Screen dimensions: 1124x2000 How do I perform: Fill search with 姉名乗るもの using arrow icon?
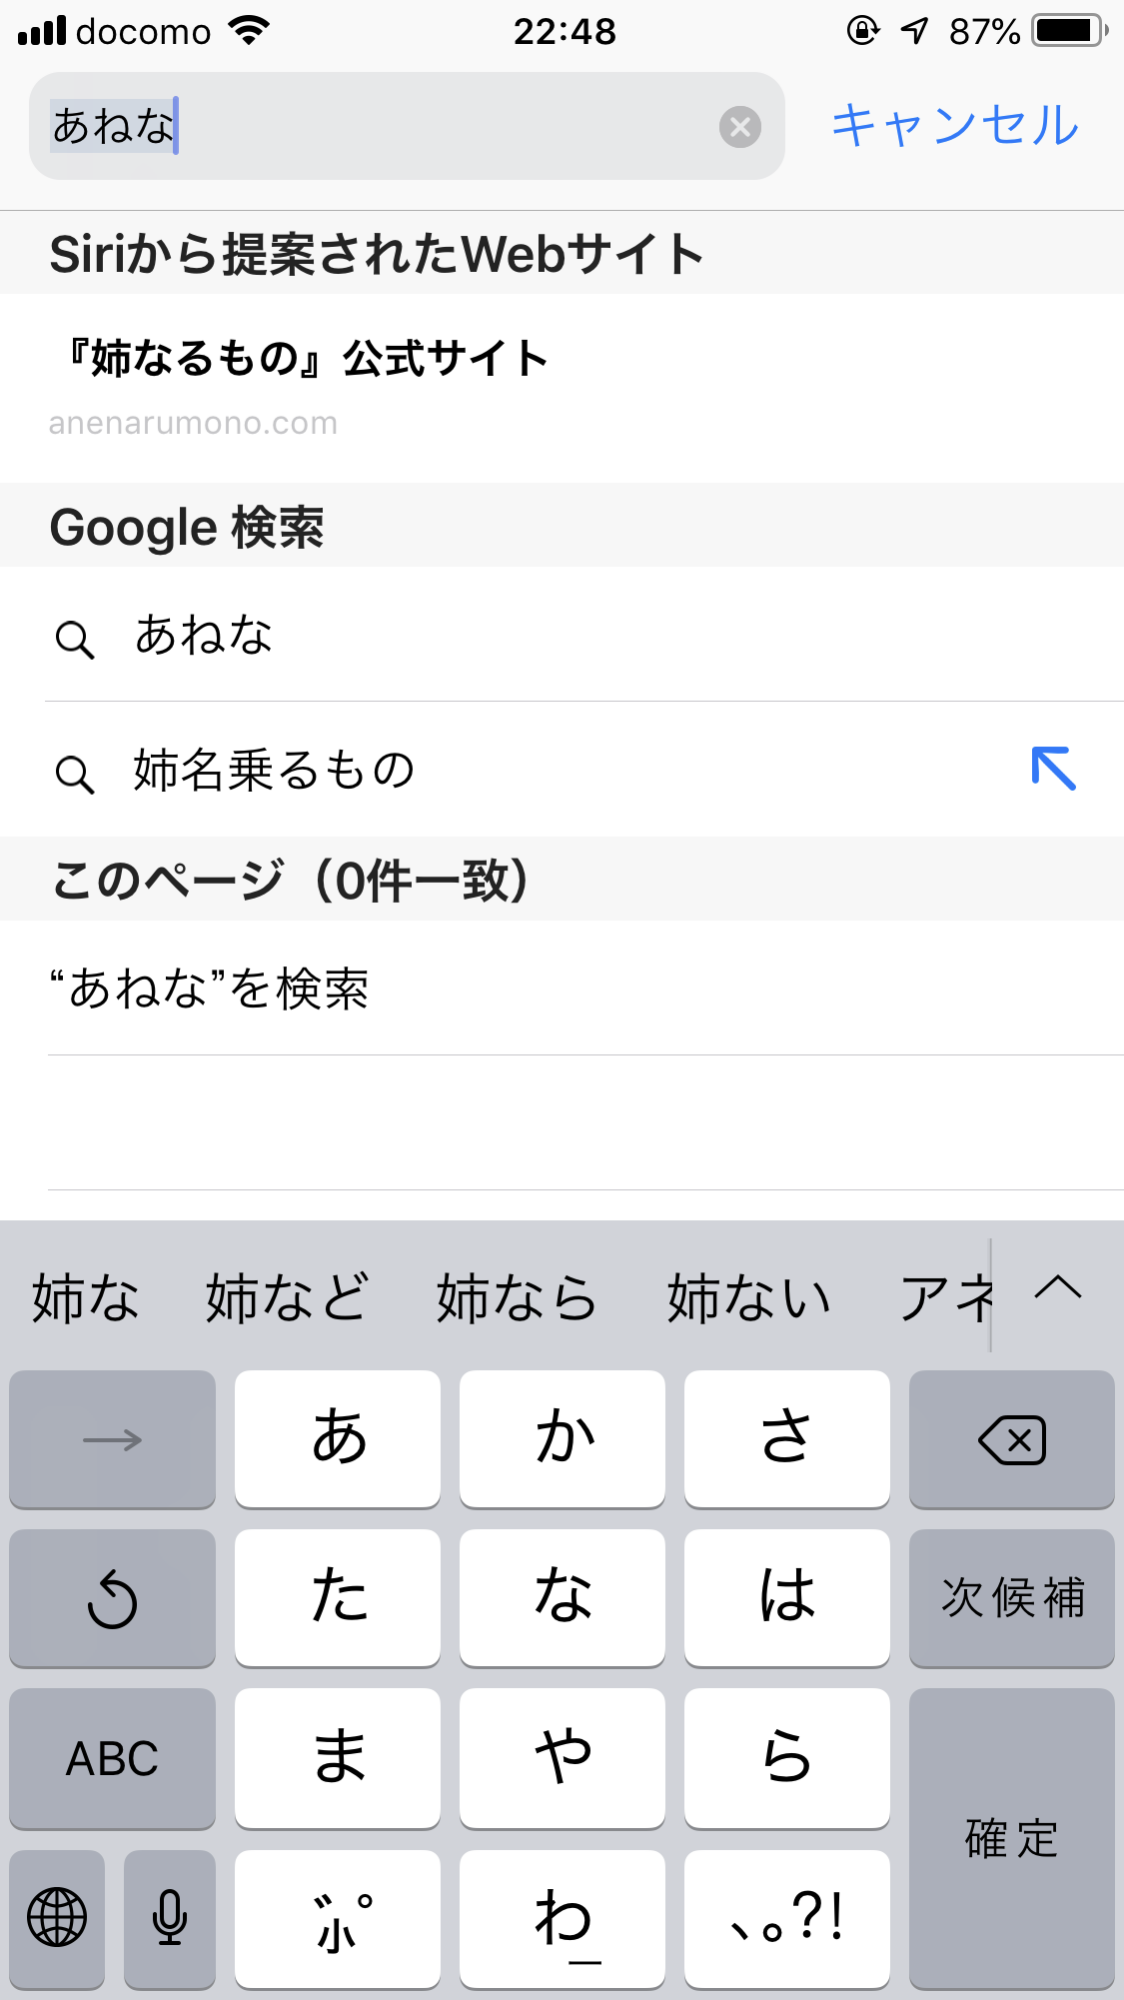pyautogui.click(x=1053, y=769)
